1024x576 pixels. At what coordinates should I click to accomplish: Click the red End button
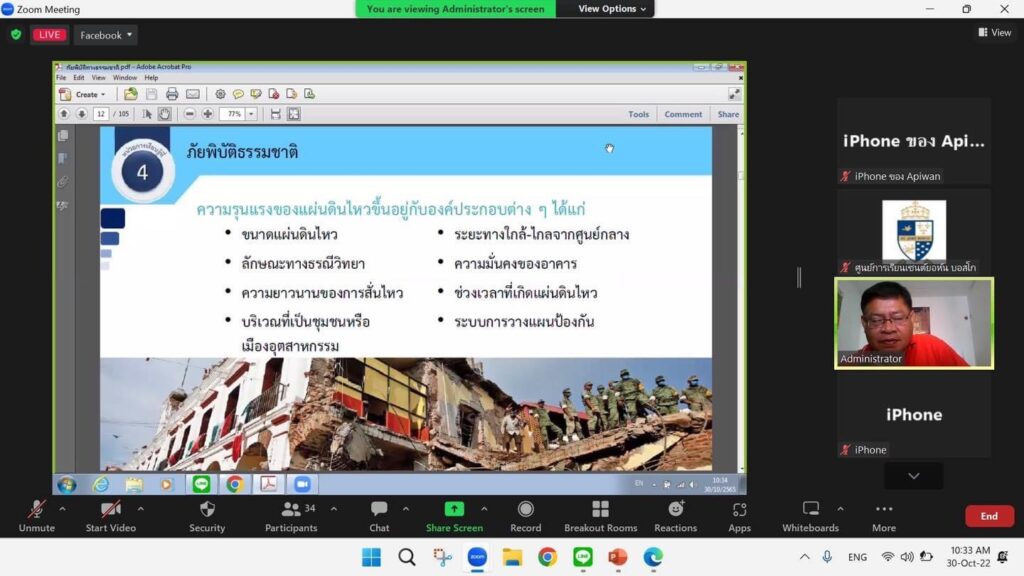tap(988, 516)
